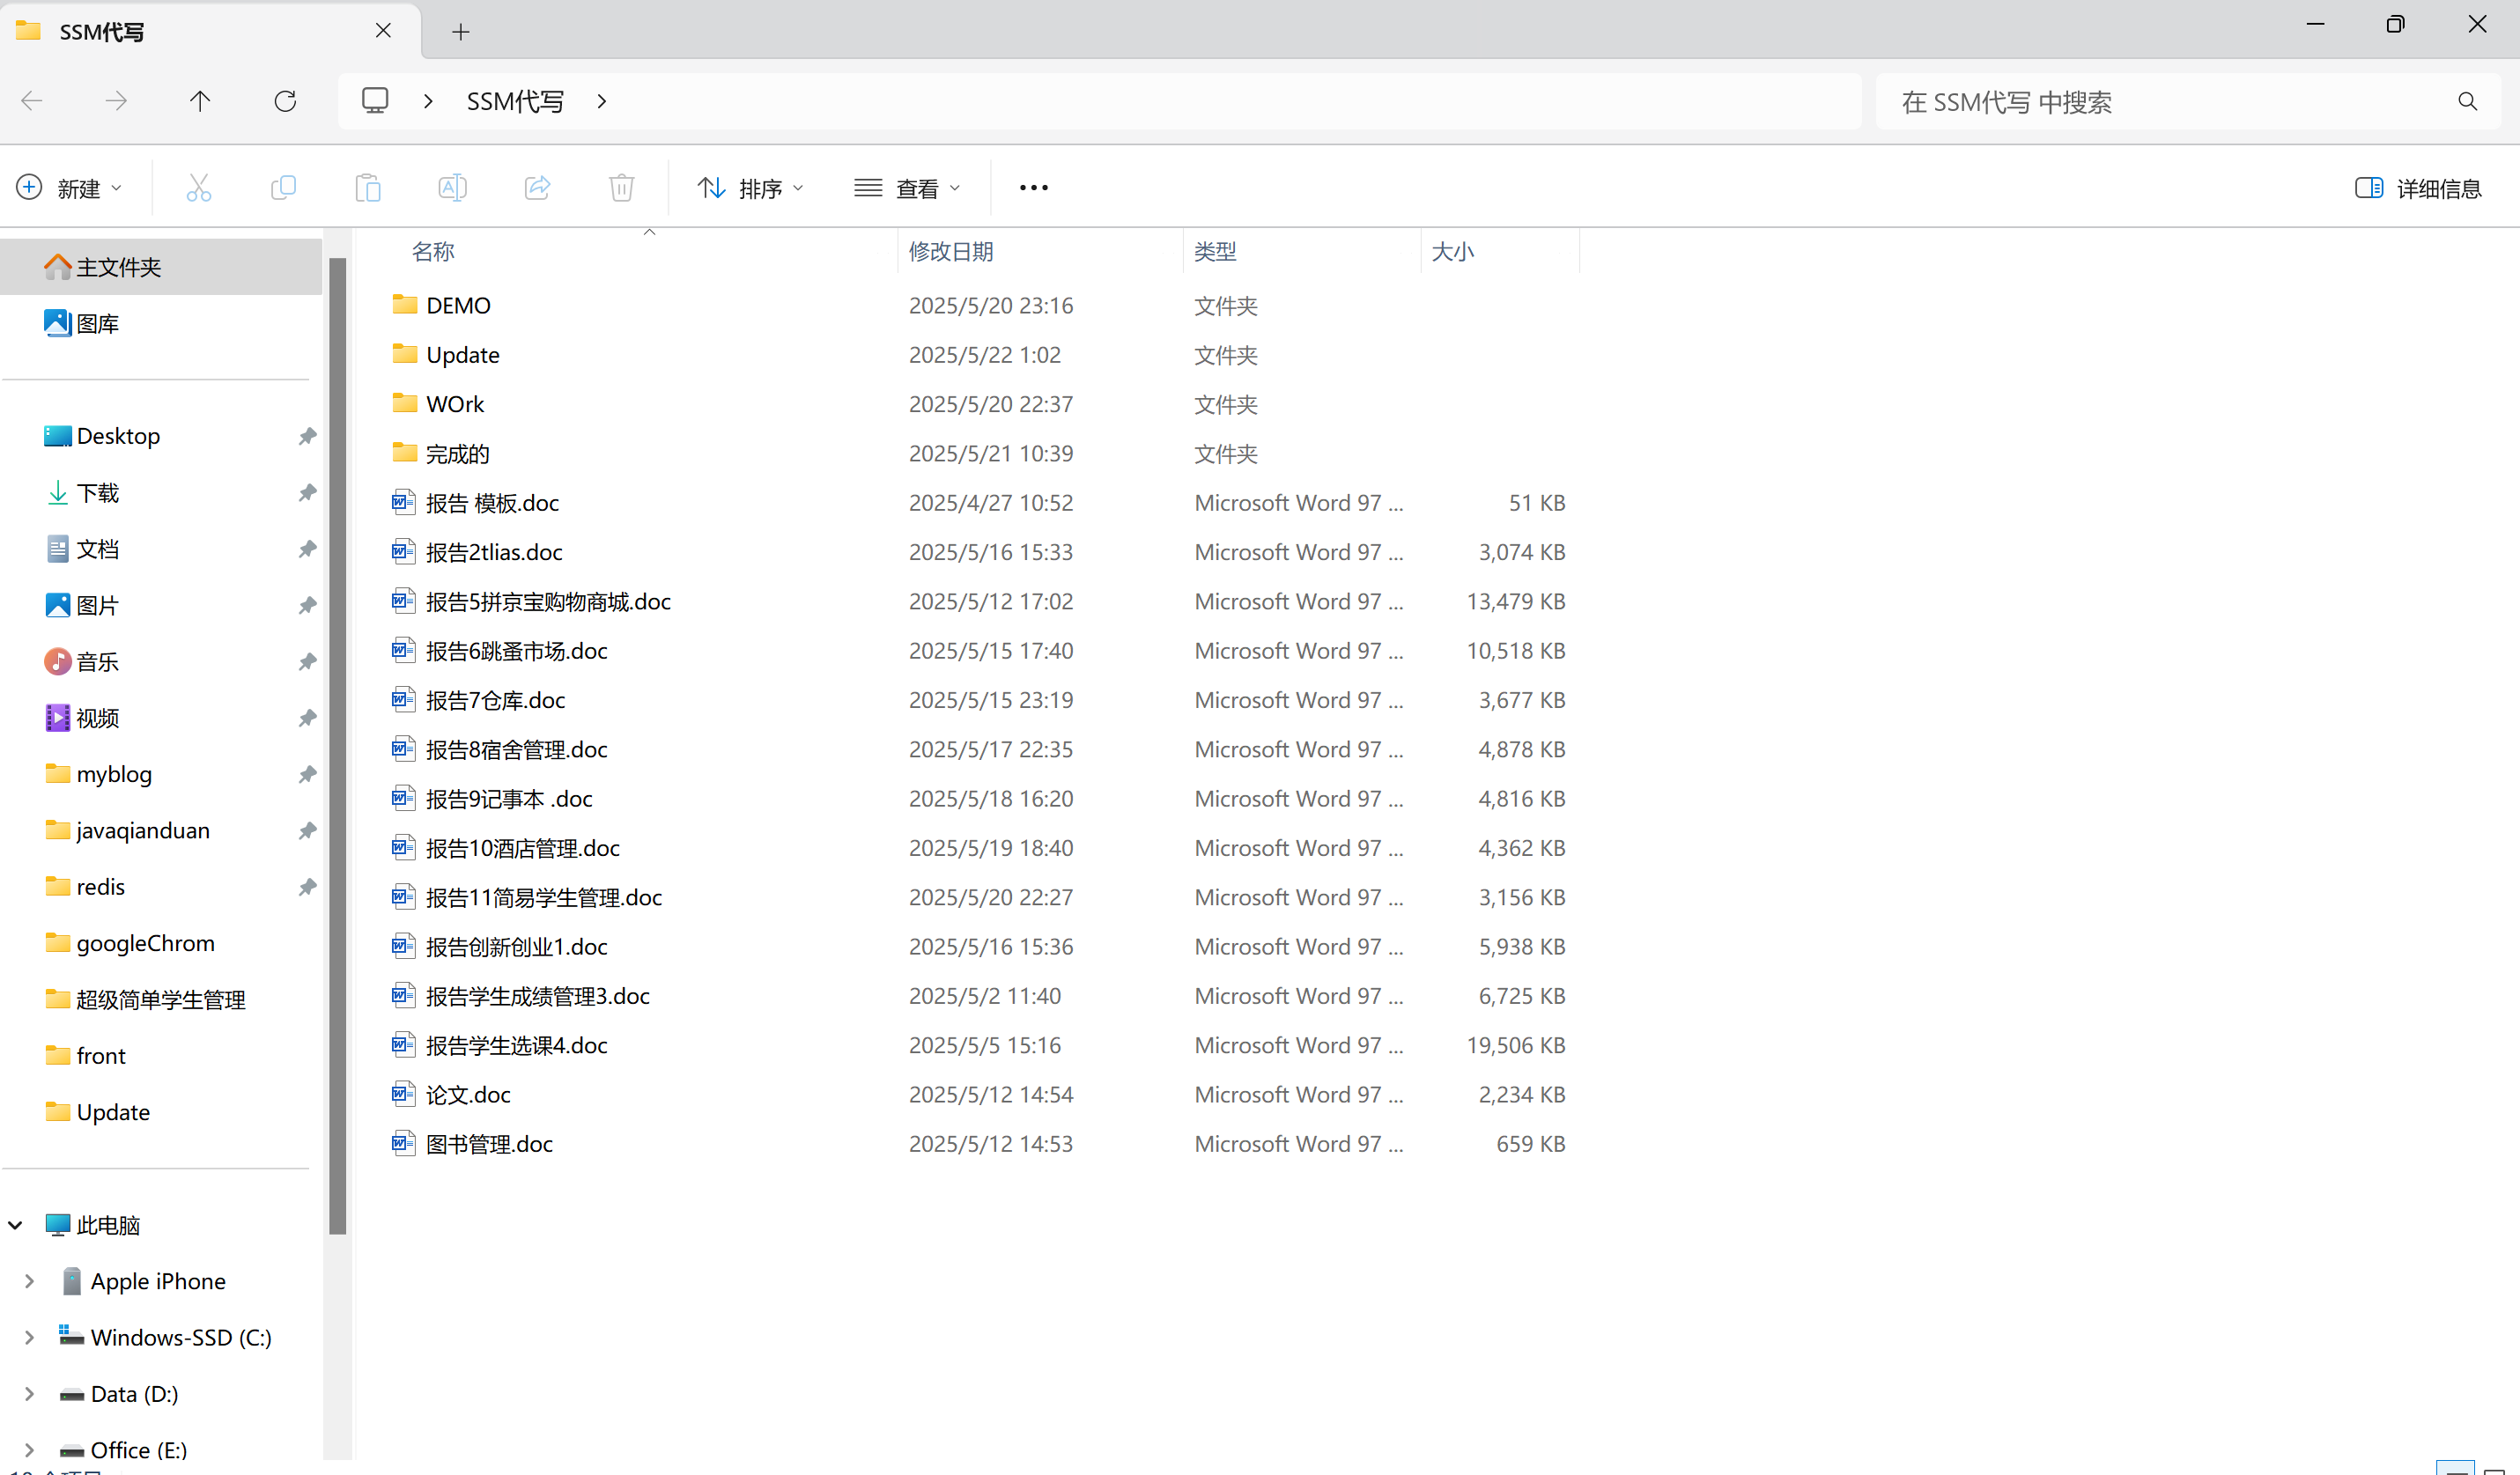This screenshot has height=1475, width=2520.
Task: Click the Cut scissors icon in toolbar
Action: click(199, 188)
